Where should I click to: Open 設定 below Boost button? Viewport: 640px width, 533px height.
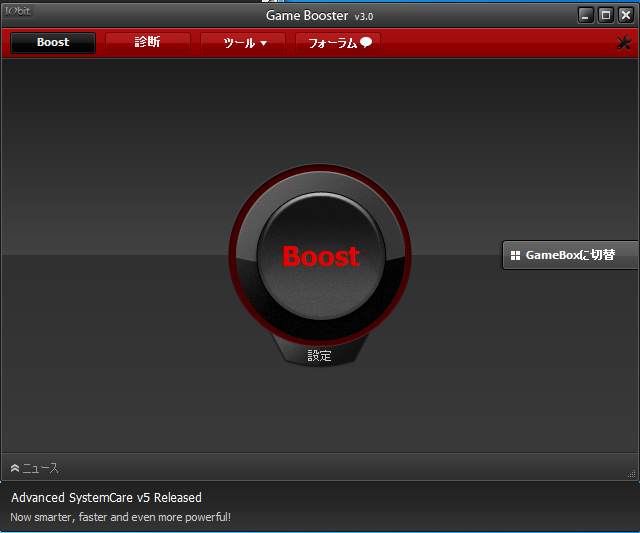(x=319, y=355)
